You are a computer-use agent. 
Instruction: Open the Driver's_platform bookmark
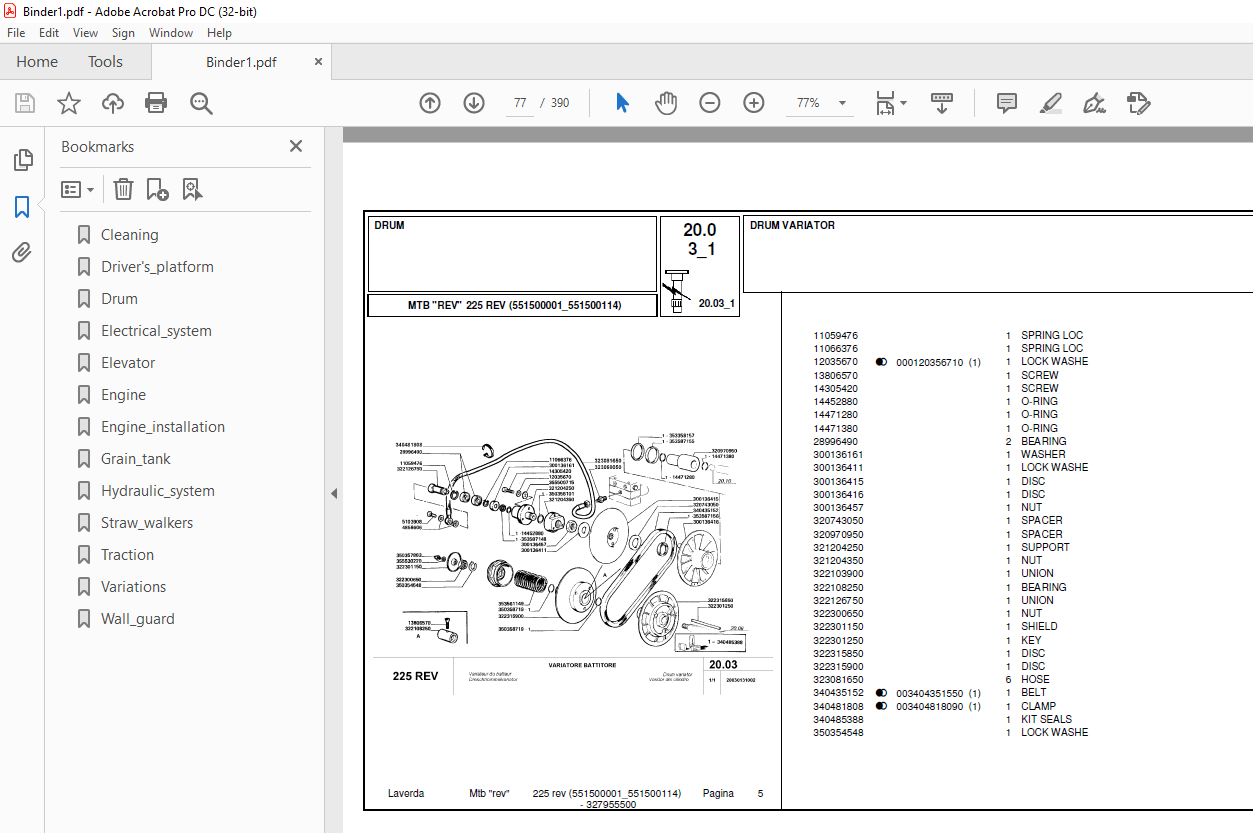pyautogui.click(x=157, y=267)
